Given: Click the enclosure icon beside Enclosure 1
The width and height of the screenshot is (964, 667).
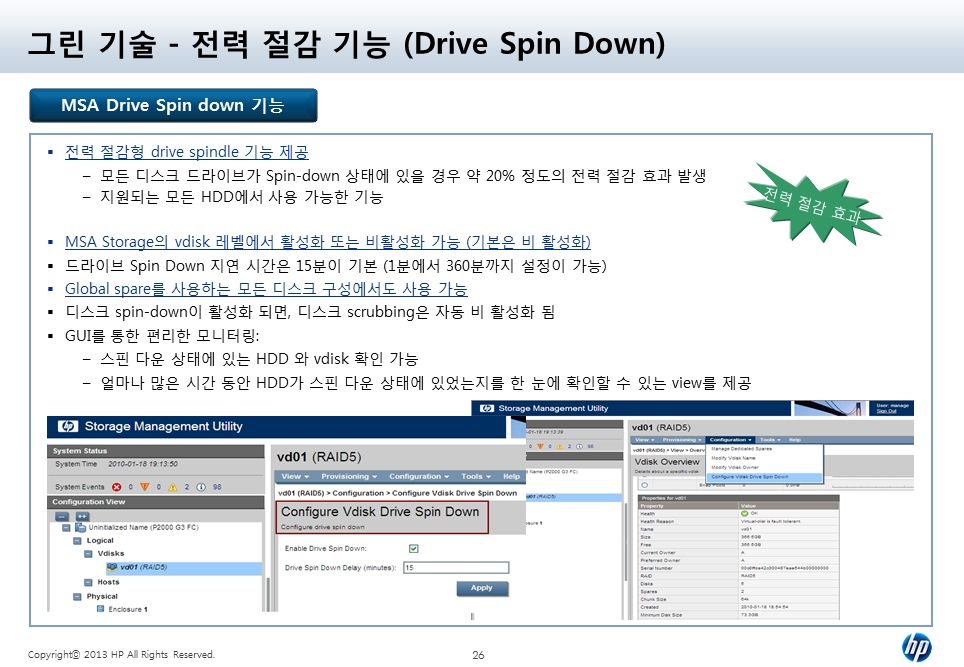Looking at the screenshot, I should click(100, 609).
